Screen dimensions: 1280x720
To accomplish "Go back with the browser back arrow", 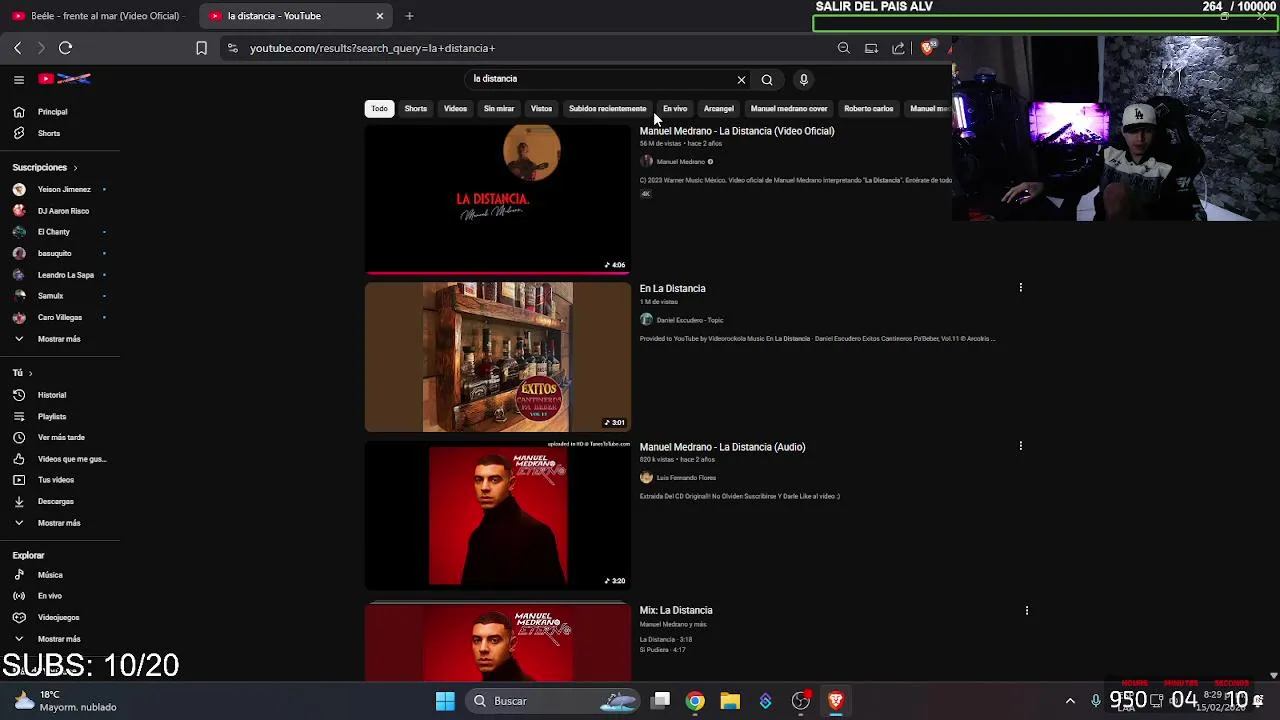I will (x=18, y=48).
